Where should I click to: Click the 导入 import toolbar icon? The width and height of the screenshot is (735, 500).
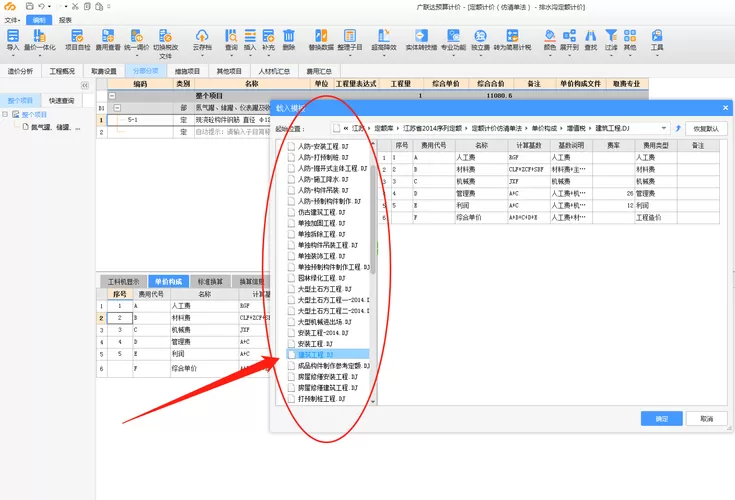[x=13, y=36]
